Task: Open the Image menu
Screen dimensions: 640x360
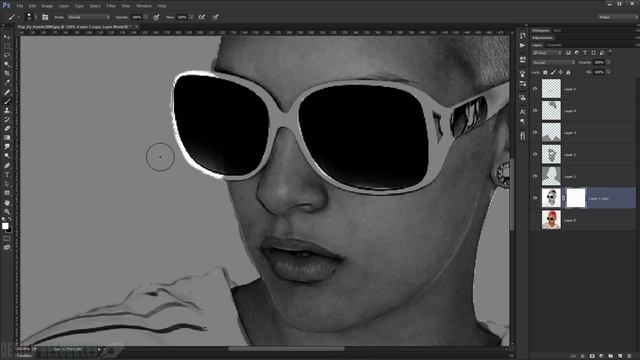Action: 47,6
